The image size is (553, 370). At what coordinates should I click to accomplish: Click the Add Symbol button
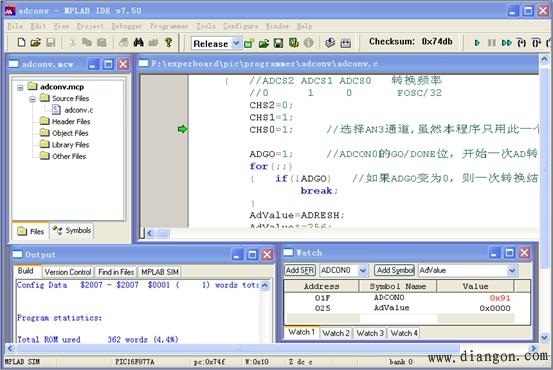pyautogui.click(x=395, y=271)
